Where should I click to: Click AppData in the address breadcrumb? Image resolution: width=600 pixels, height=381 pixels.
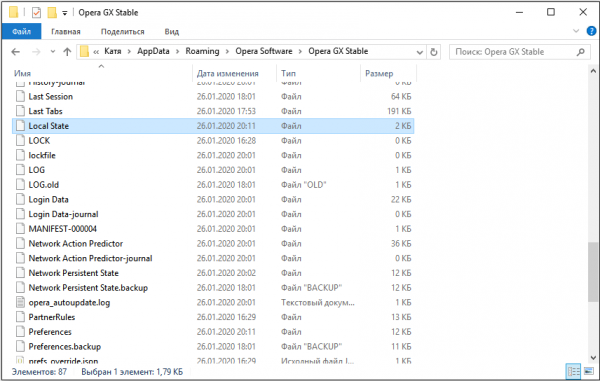click(x=153, y=51)
